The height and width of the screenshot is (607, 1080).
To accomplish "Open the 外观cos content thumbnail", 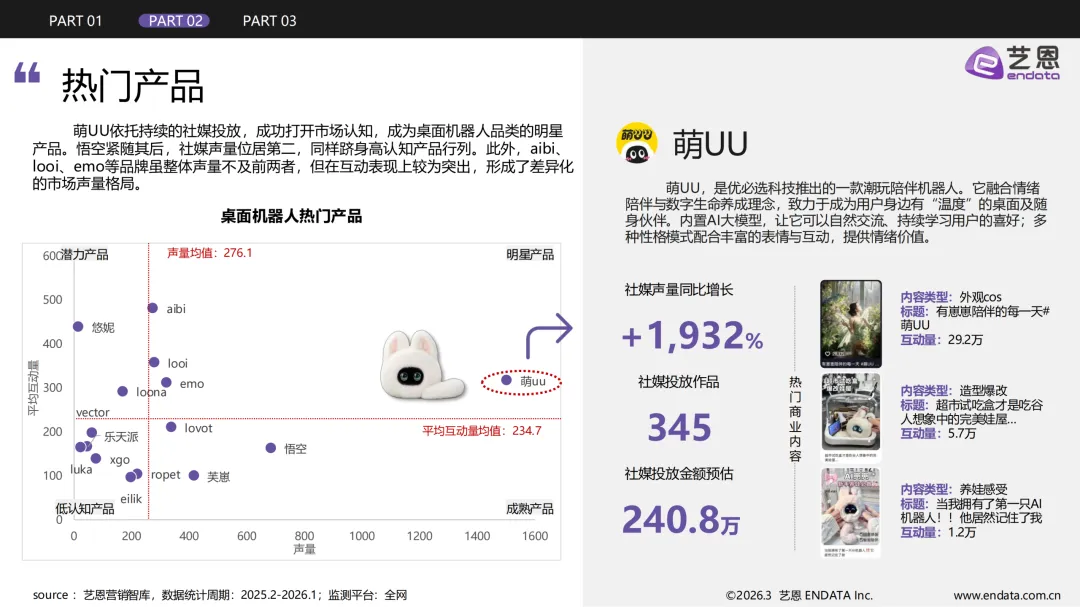I will [851, 323].
